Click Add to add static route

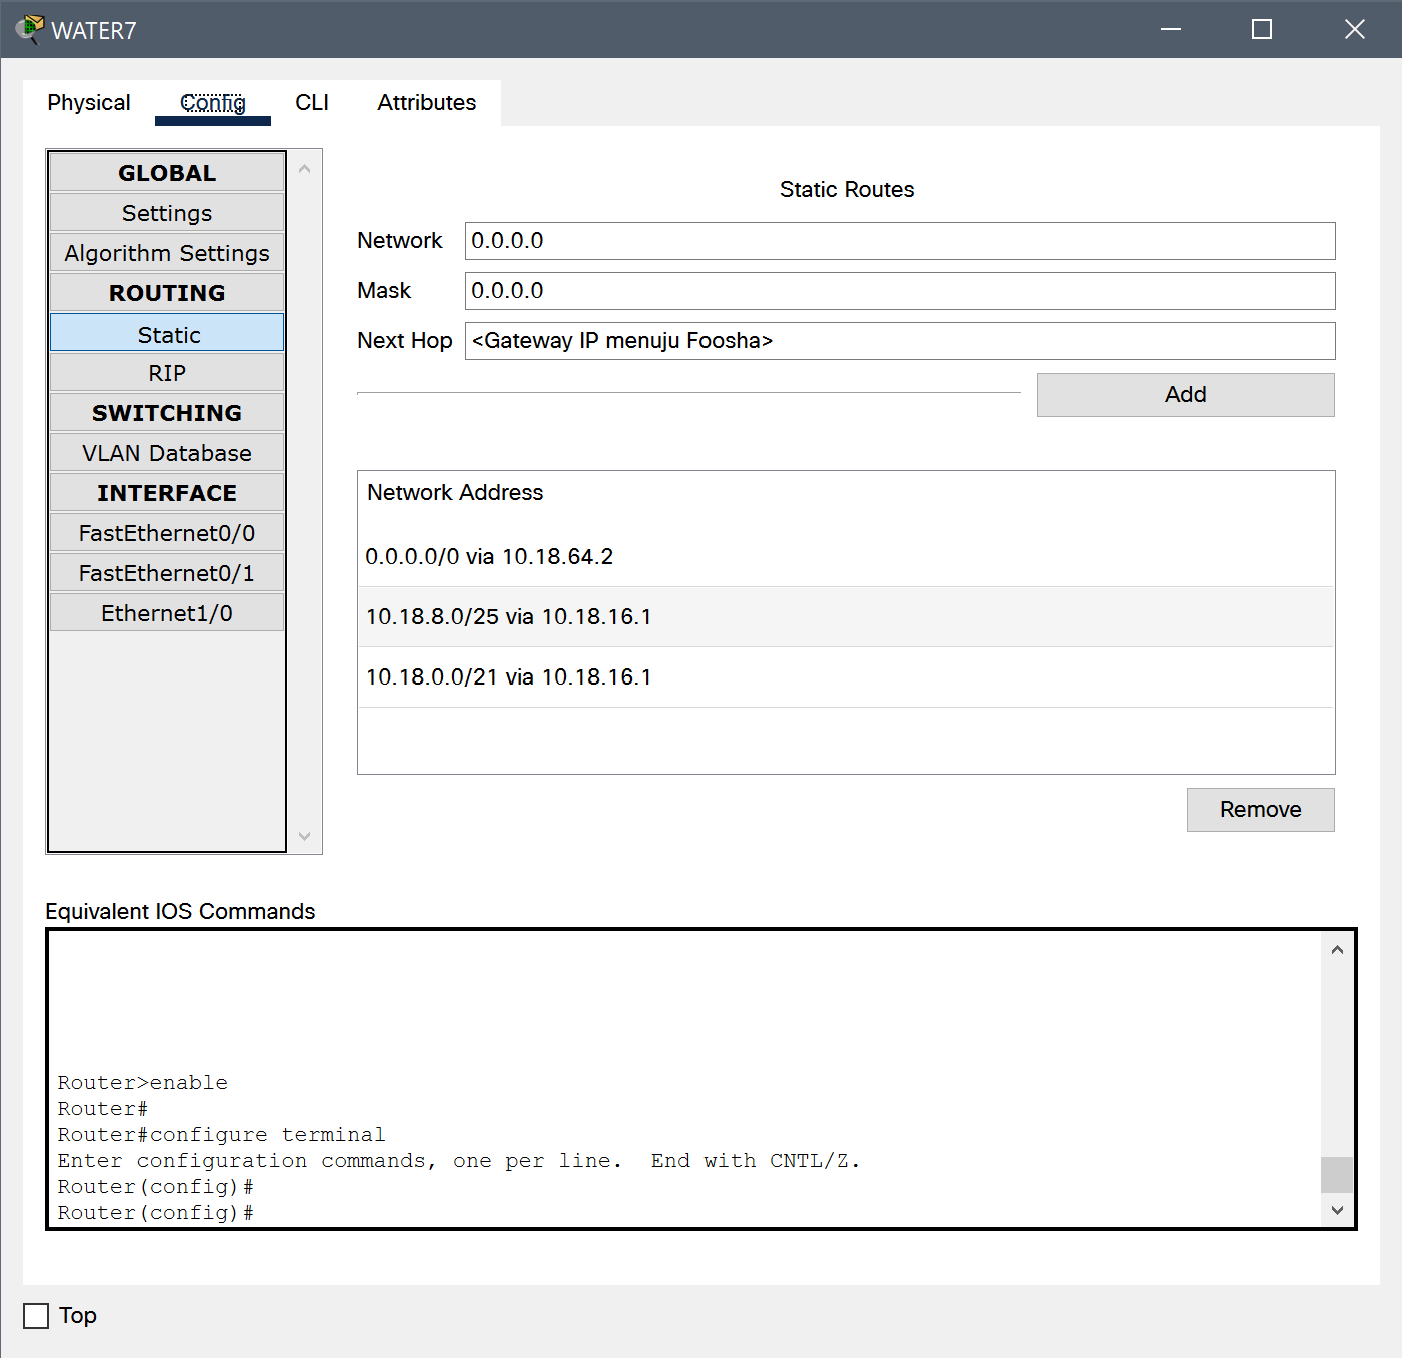(1186, 395)
